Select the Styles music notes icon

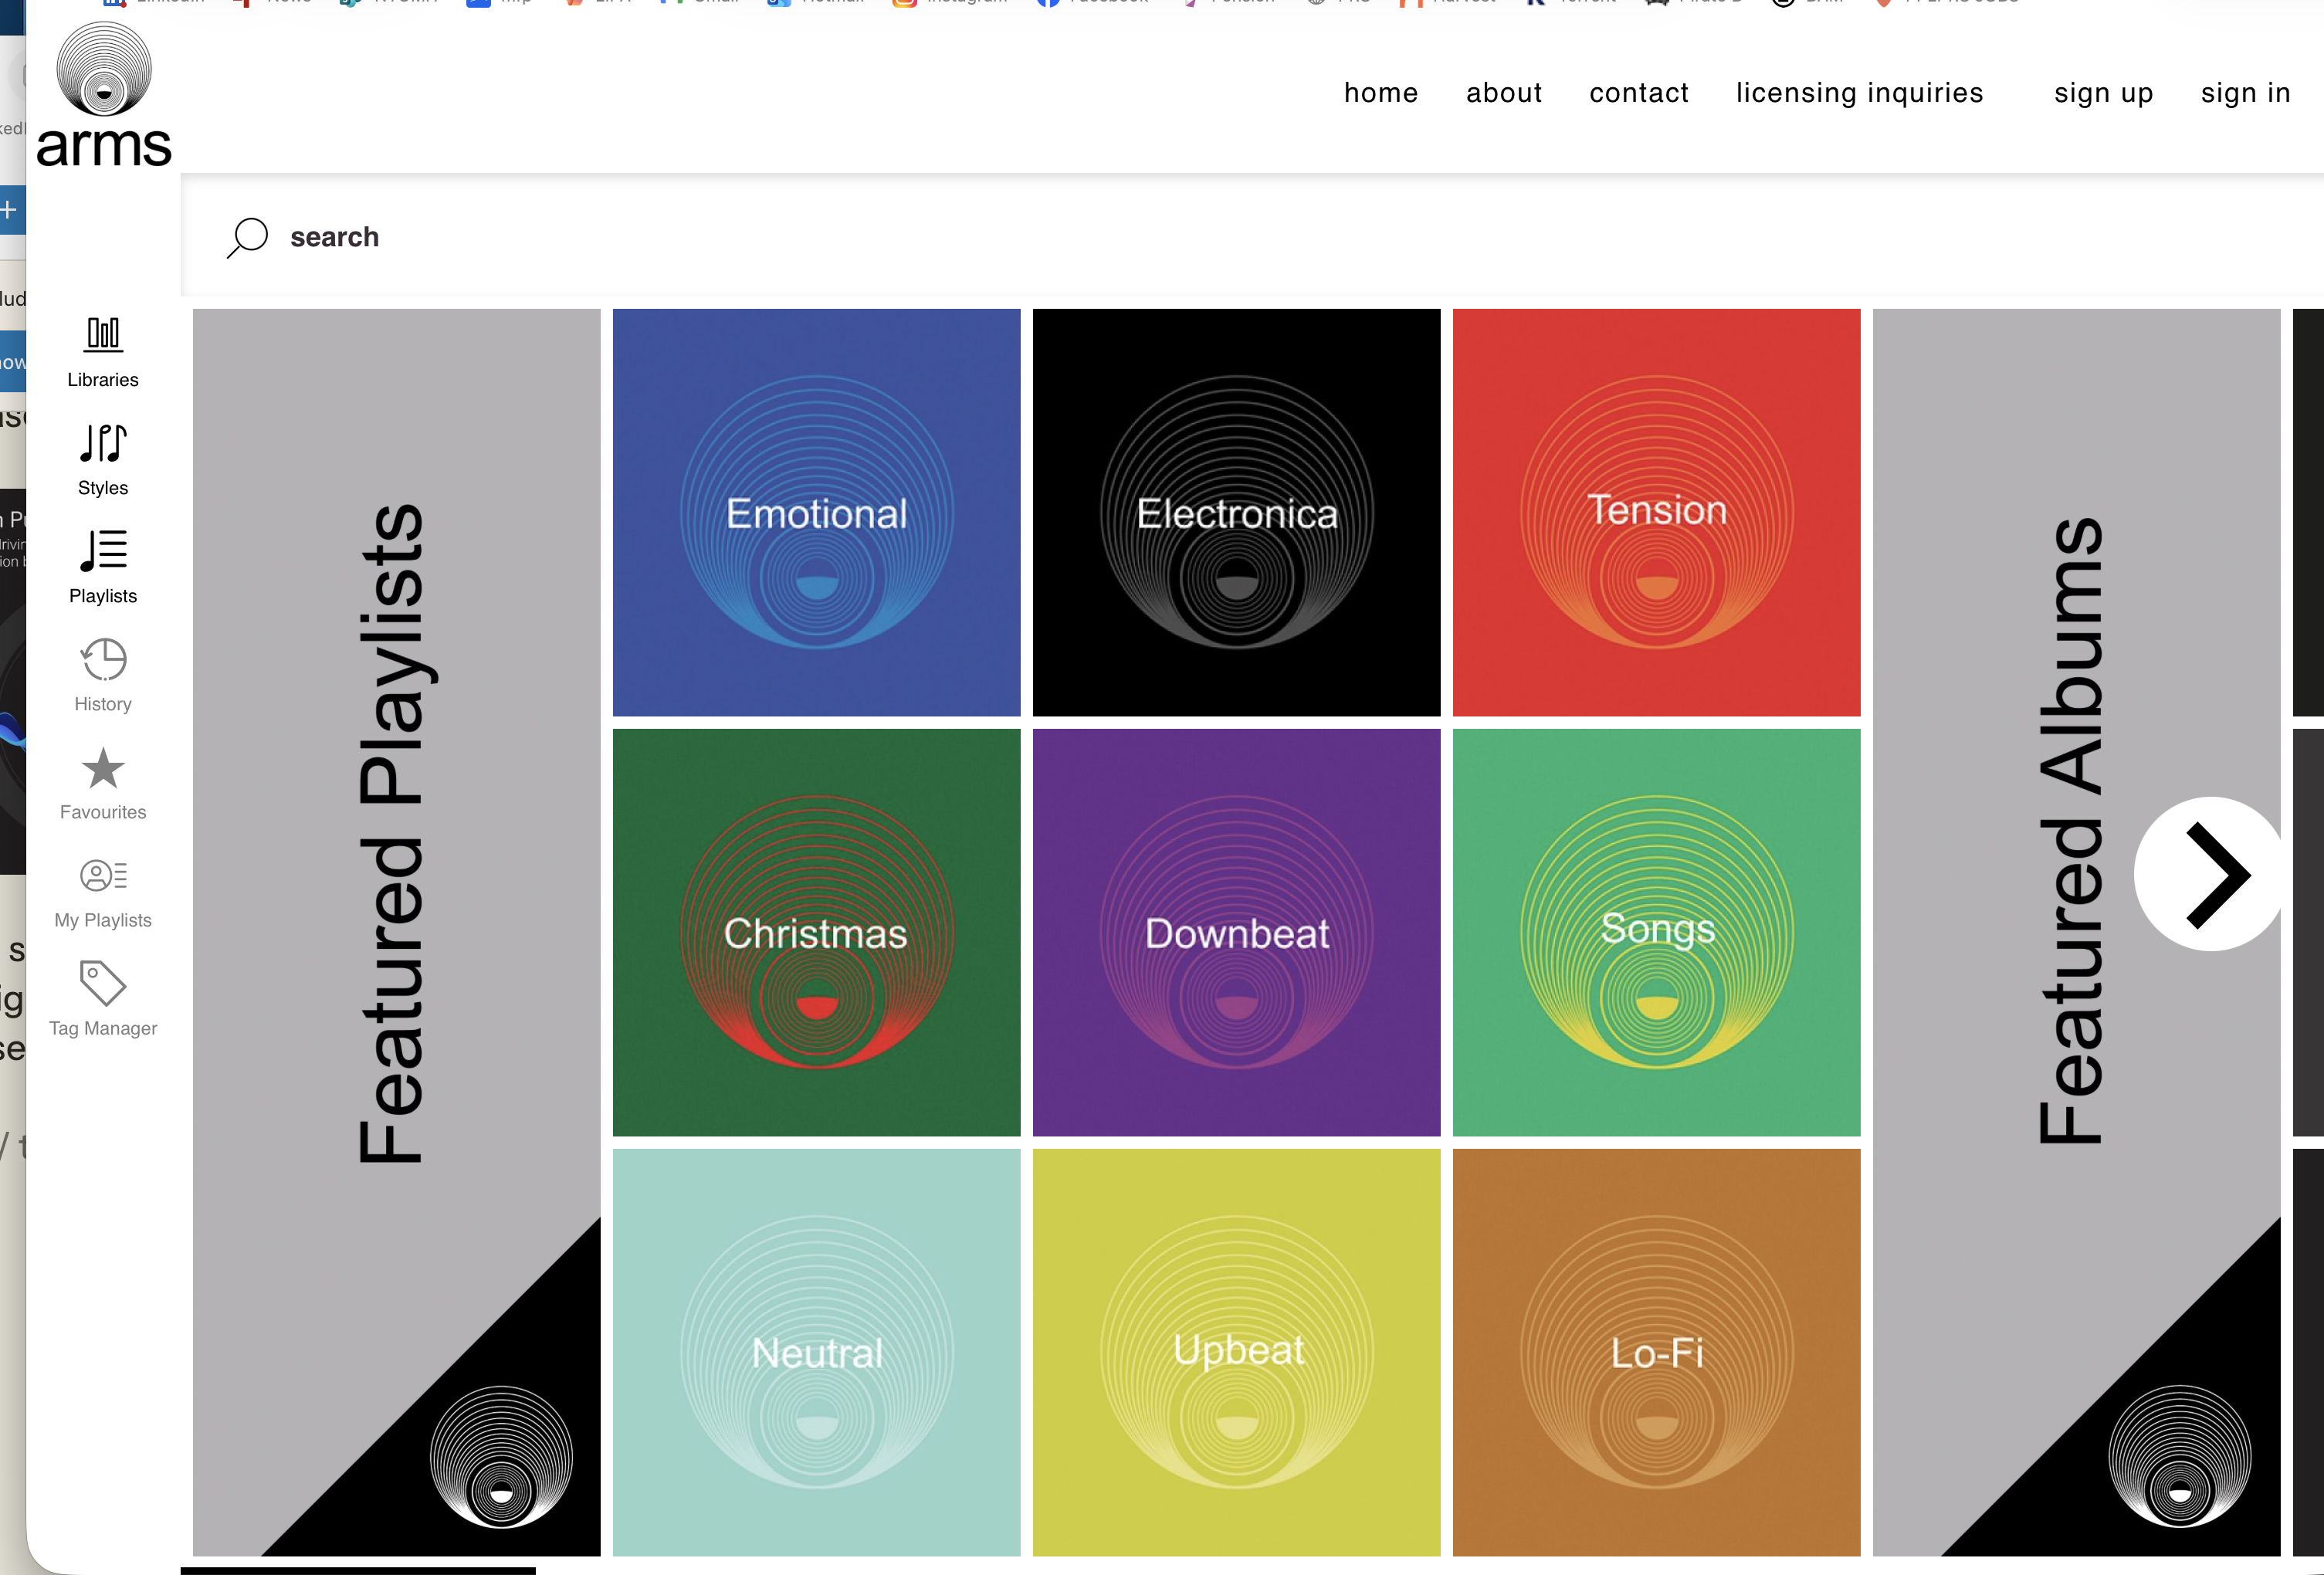click(103, 443)
